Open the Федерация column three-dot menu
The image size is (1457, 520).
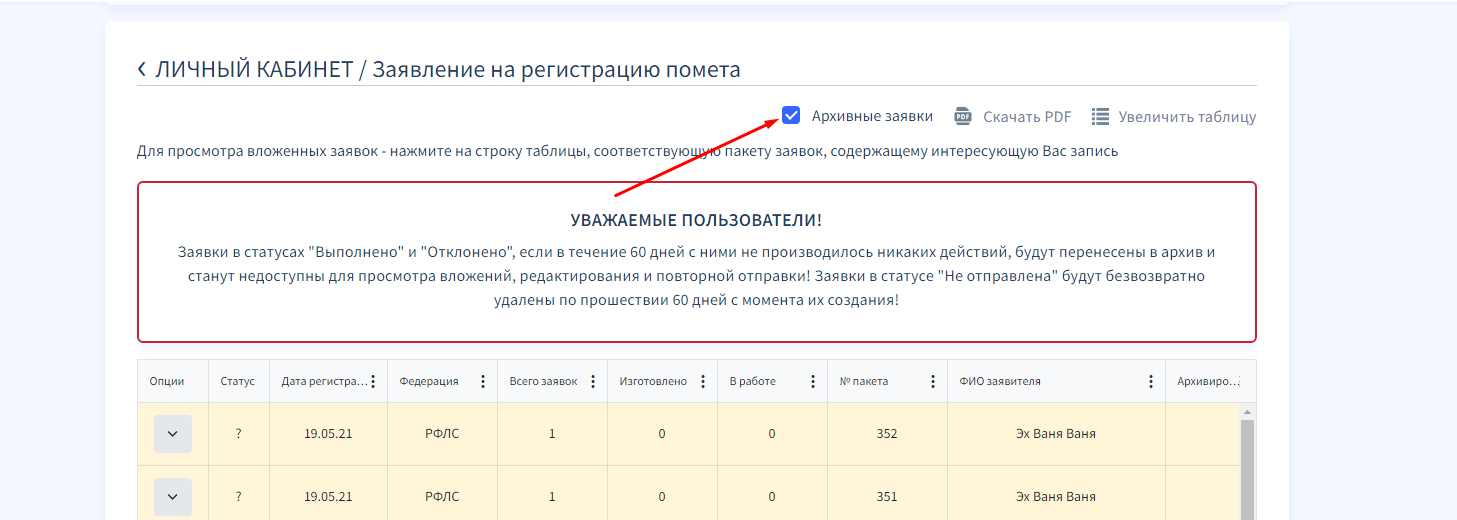click(x=483, y=381)
